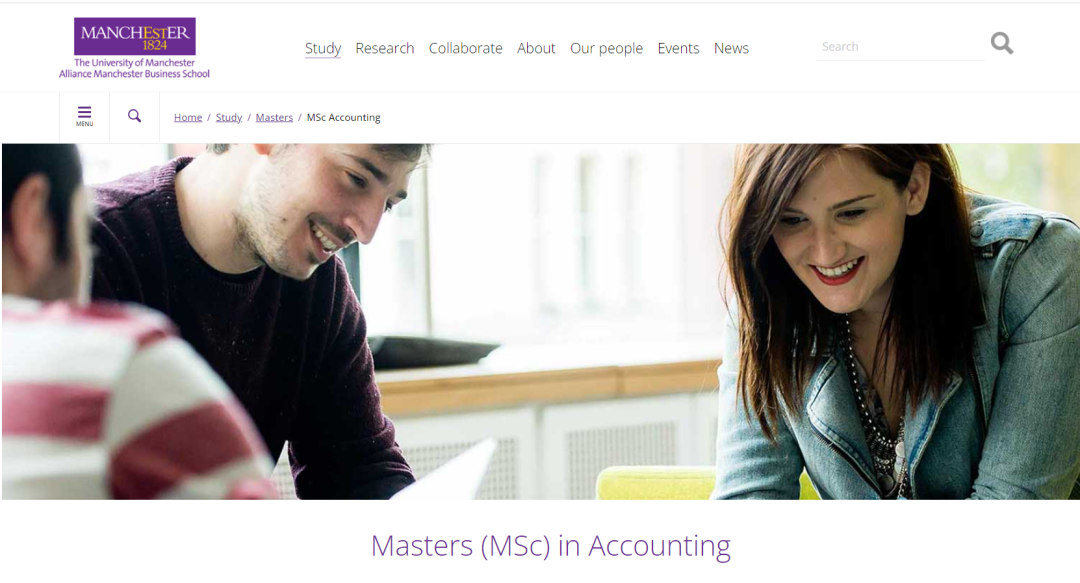Follow the Masters breadcrumb link
This screenshot has height=583, width=1080.
(274, 117)
